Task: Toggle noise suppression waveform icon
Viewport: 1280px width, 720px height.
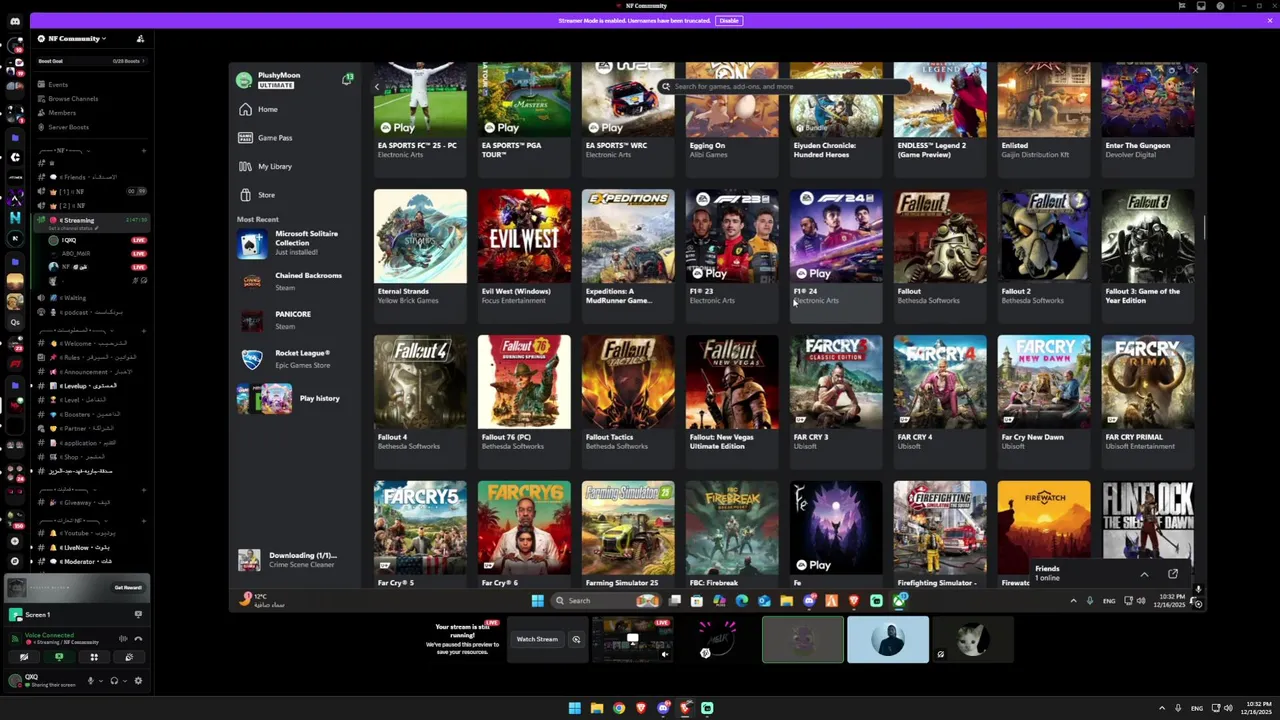Action: click(x=123, y=638)
